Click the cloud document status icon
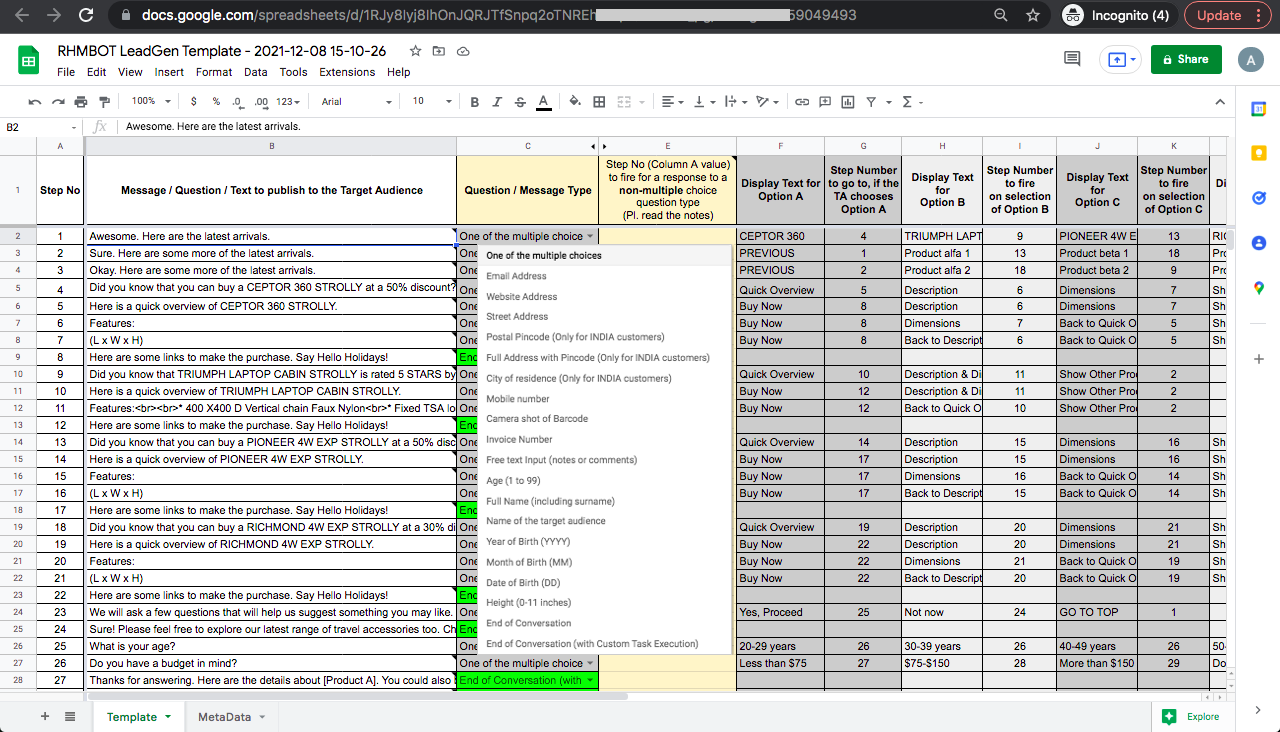The image size is (1280, 732). [463, 51]
